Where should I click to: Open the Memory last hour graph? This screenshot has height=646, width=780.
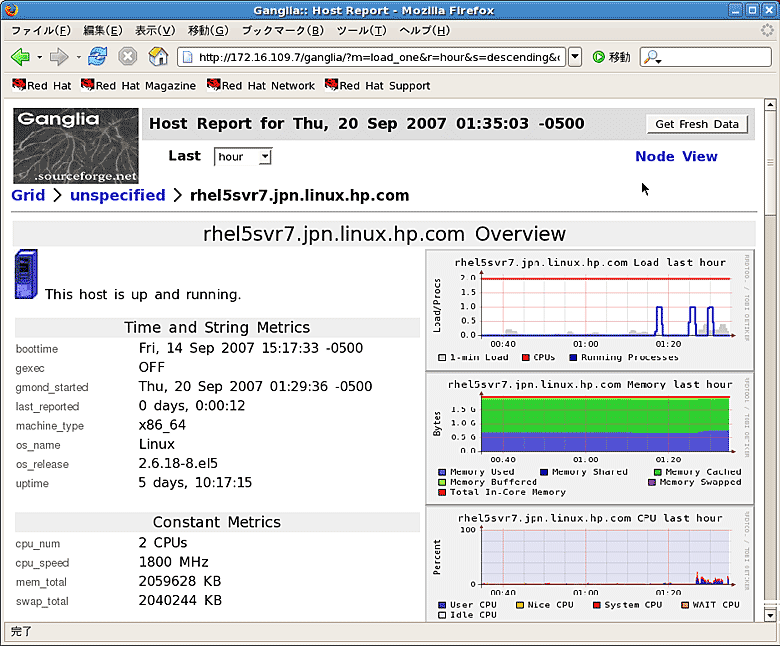click(x=589, y=438)
